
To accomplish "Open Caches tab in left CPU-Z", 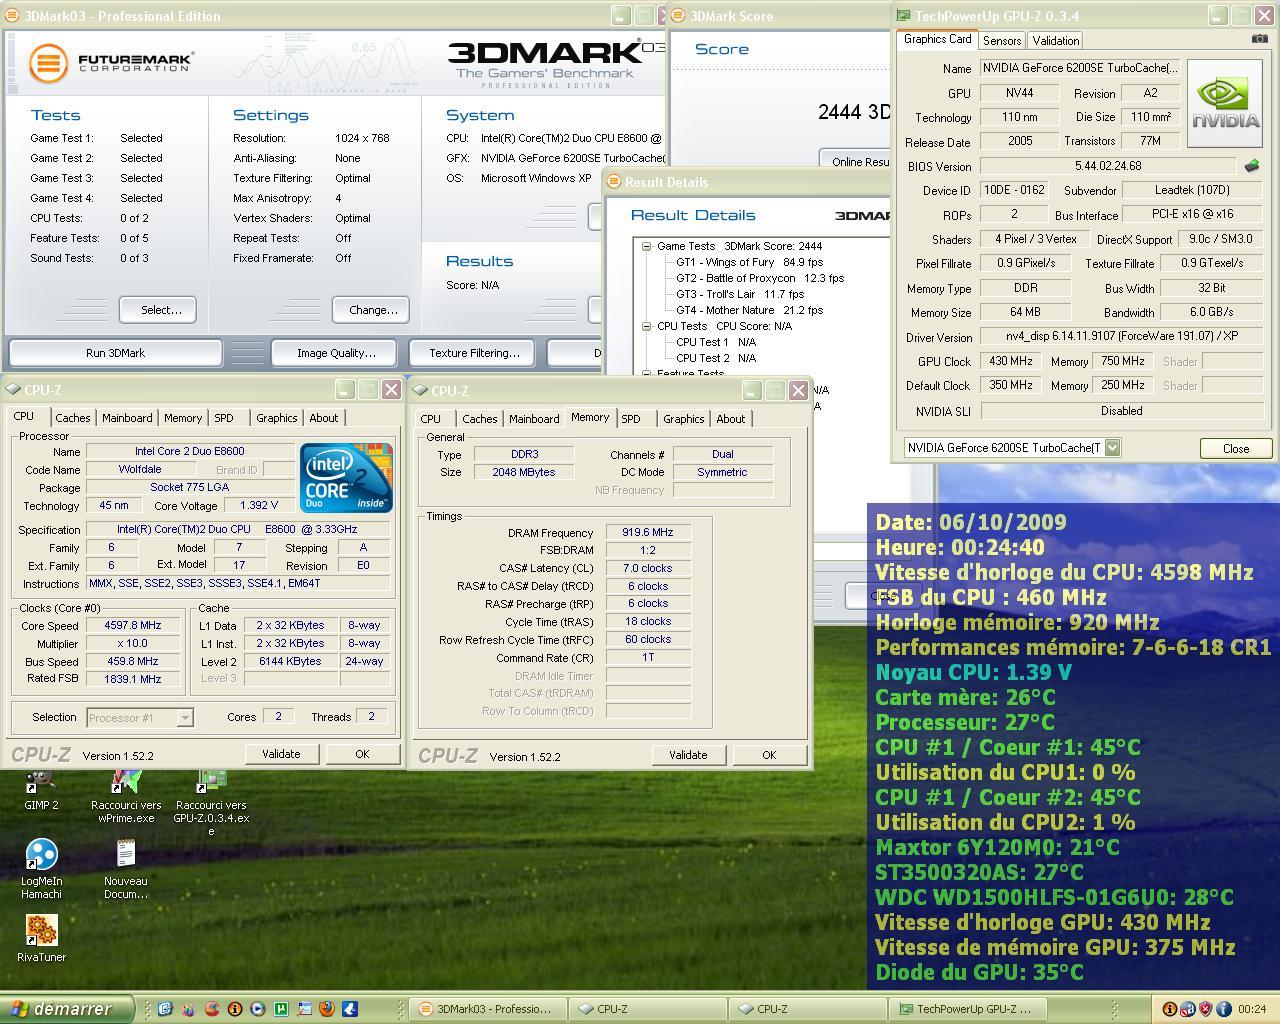I will coord(73,418).
